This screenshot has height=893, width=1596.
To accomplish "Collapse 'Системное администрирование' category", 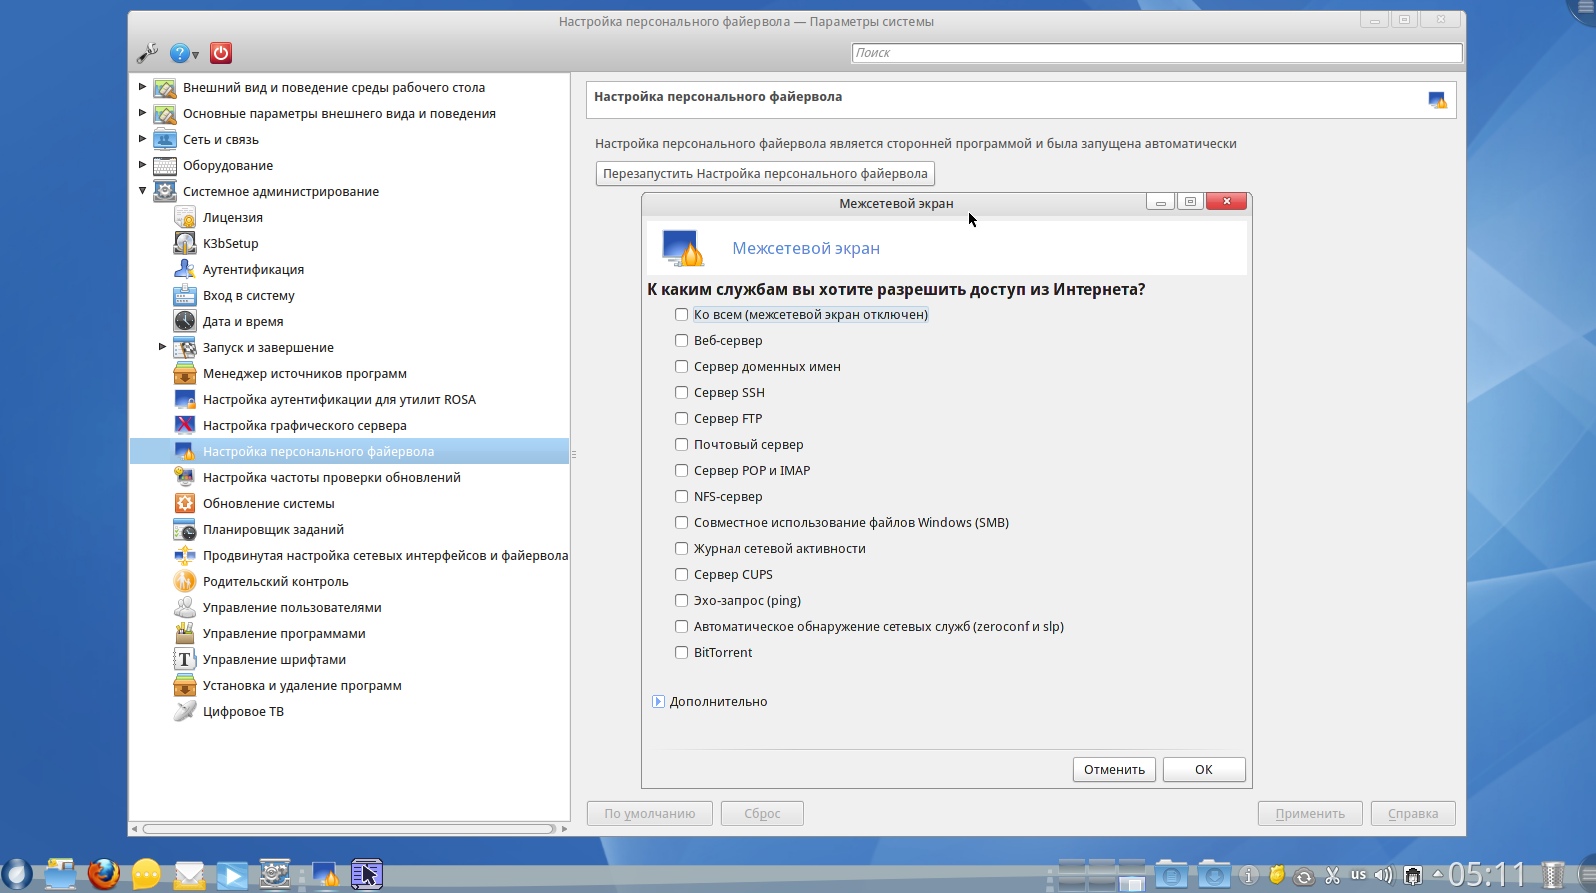I will click(142, 191).
